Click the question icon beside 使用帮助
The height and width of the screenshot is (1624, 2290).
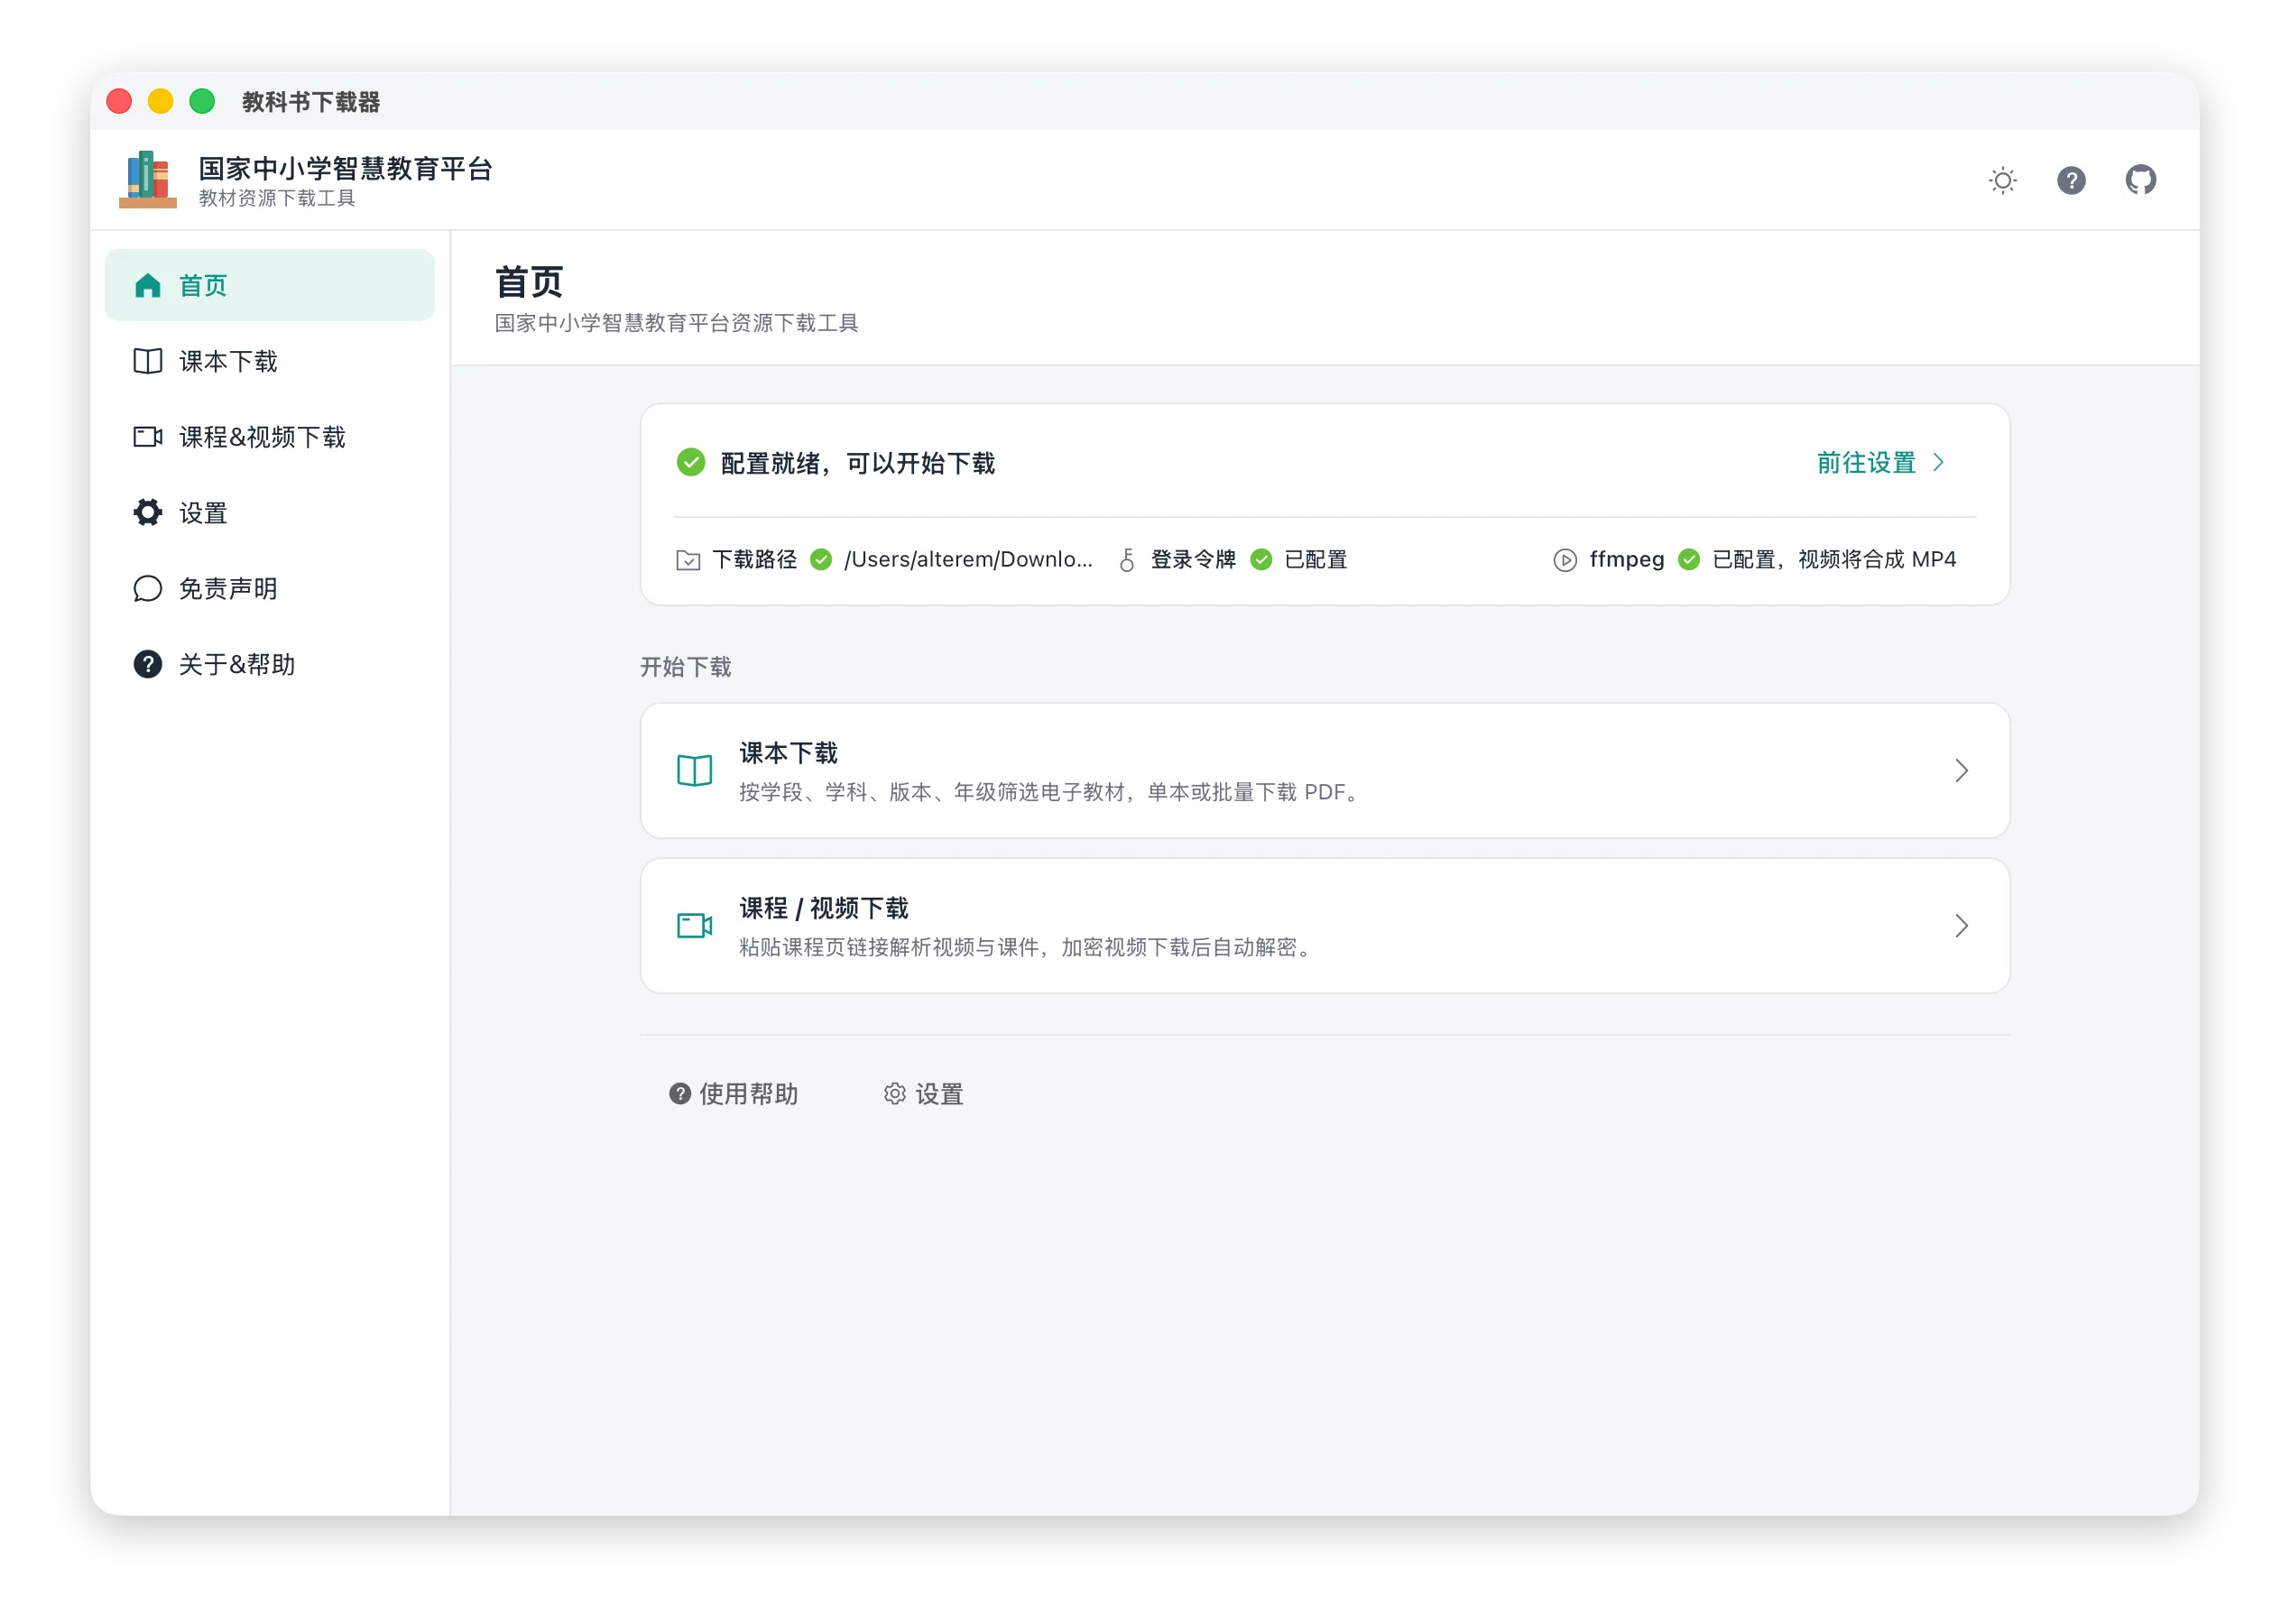click(x=680, y=1095)
